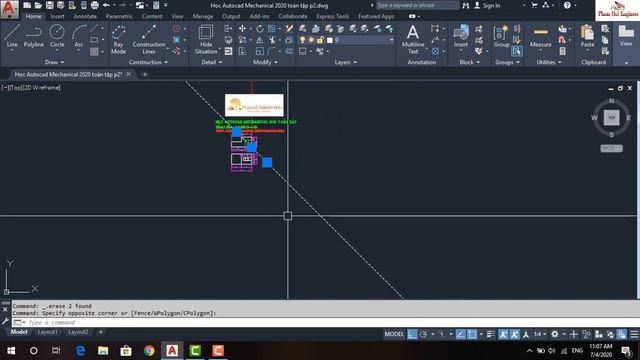Toggle group selection in Groups panel
Viewport: 640px width, 360px height.
tap(516, 51)
